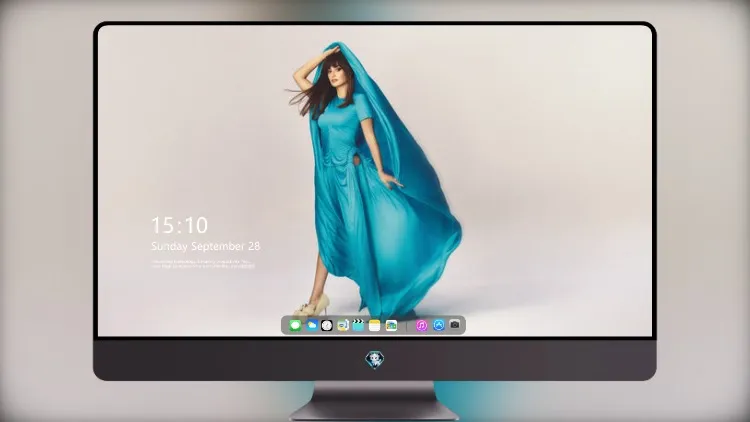Open the blue App Store icon in dock
The height and width of the screenshot is (422, 750).
439,325
